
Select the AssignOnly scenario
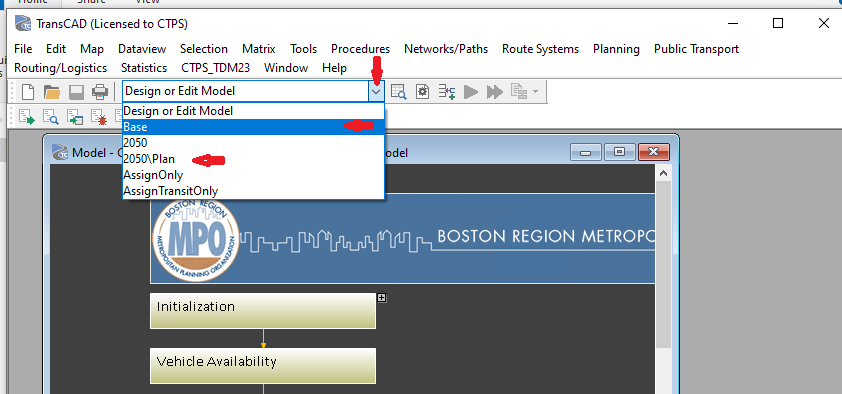[253, 175]
